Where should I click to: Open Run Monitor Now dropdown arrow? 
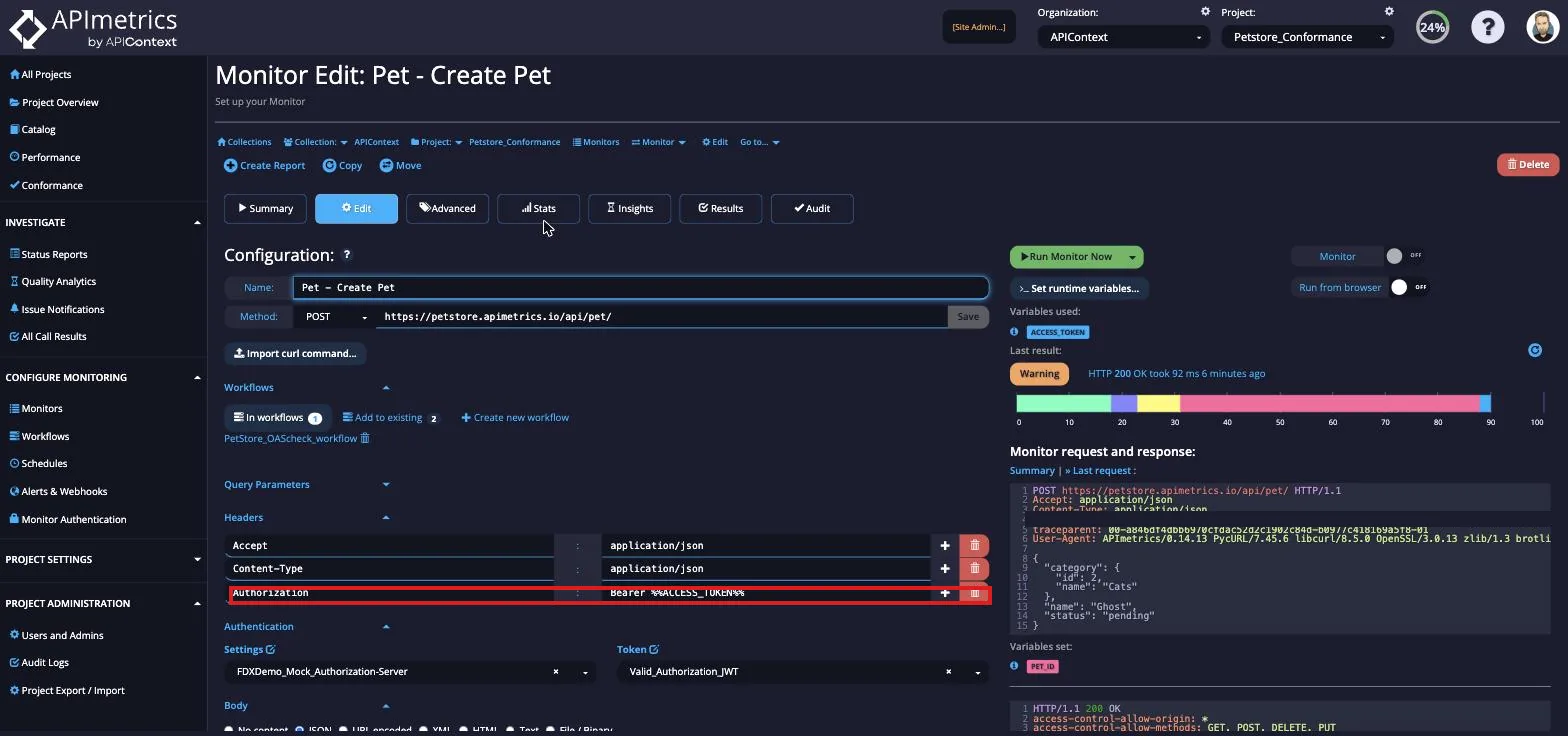pyautogui.click(x=1132, y=257)
